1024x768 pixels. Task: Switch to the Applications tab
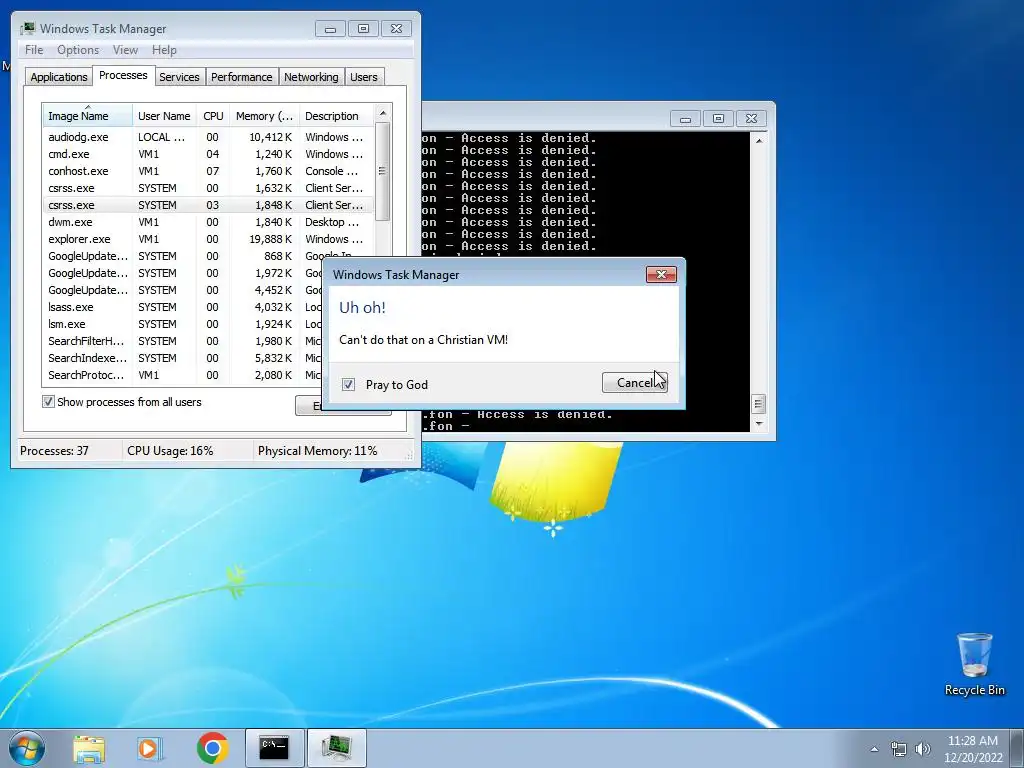[x=59, y=77]
